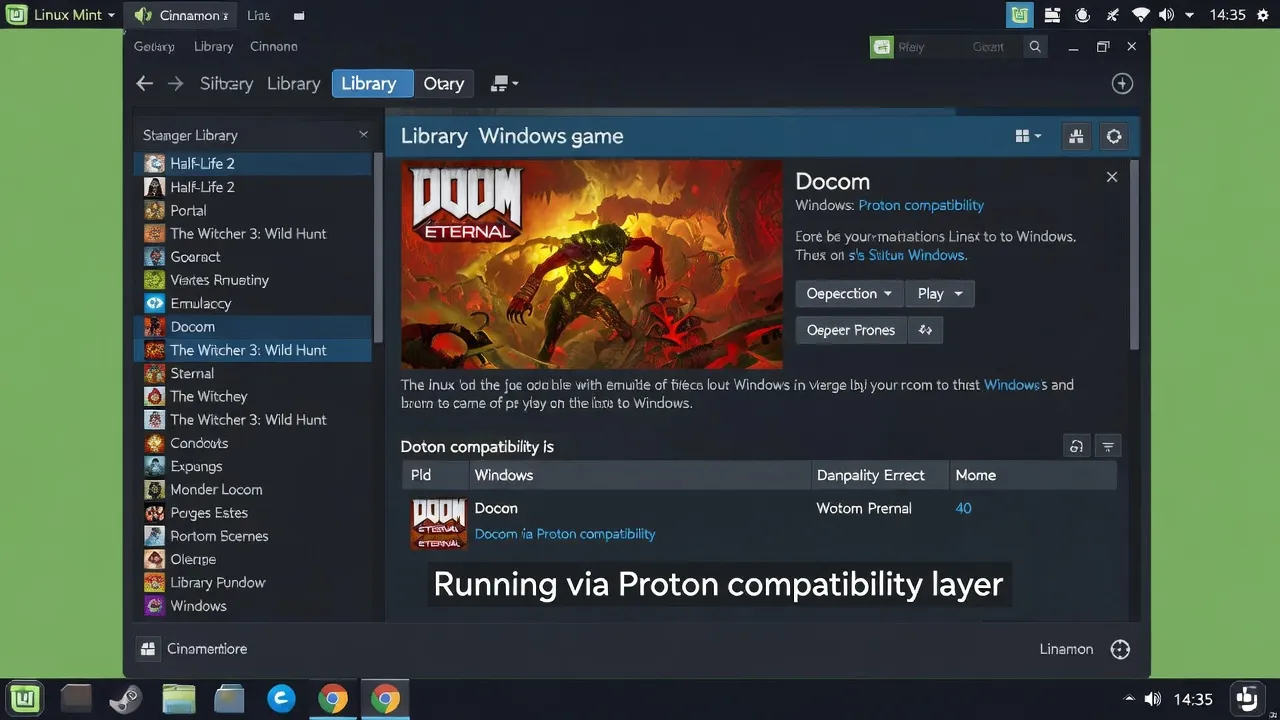Image resolution: width=1280 pixels, height=720 pixels.
Task: Click the Wi-Fi icon in top panel
Action: tap(1140, 15)
